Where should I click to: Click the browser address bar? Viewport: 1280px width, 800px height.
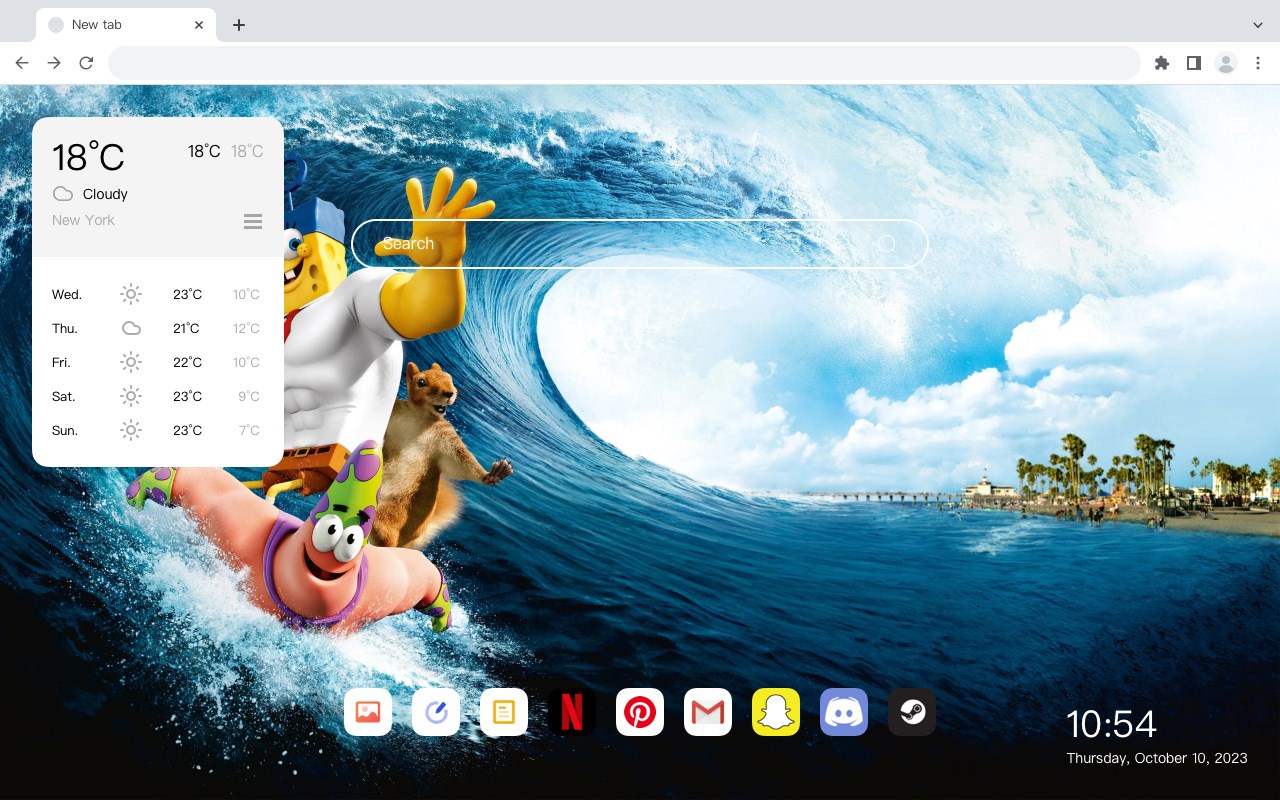(624, 63)
